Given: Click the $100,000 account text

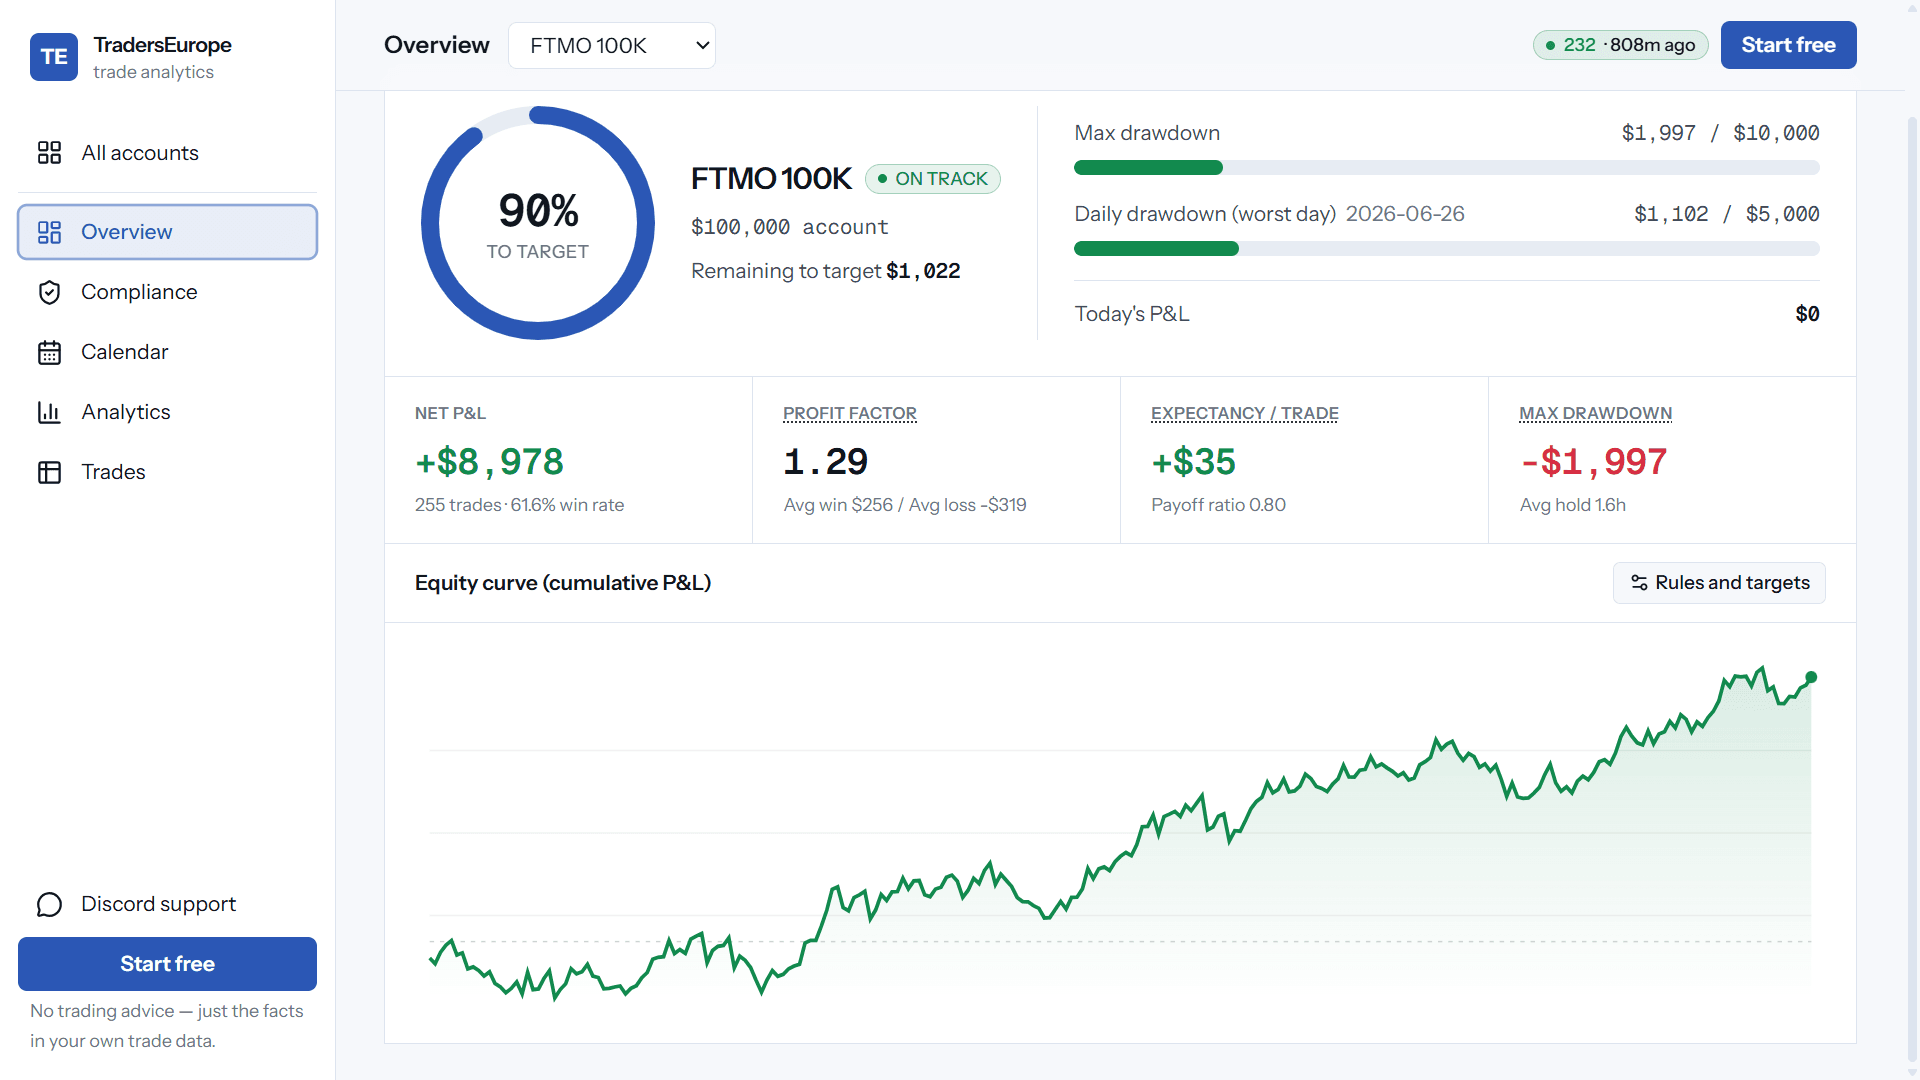Looking at the screenshot, I should pos(790,227).
